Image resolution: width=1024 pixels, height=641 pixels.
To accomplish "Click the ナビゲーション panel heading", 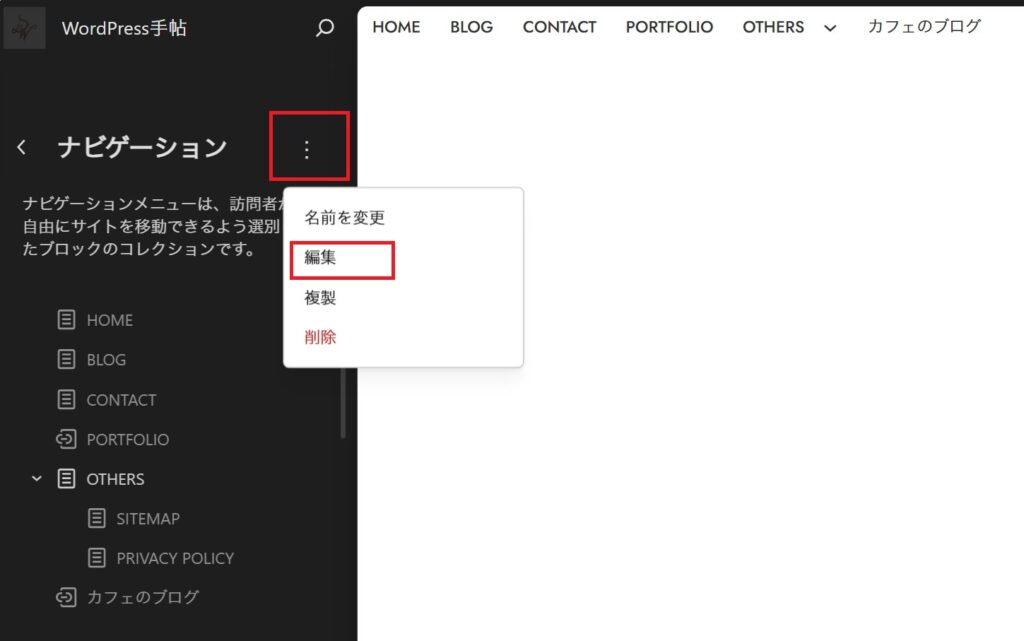I will pyautogui.click(x=142, y=148).
